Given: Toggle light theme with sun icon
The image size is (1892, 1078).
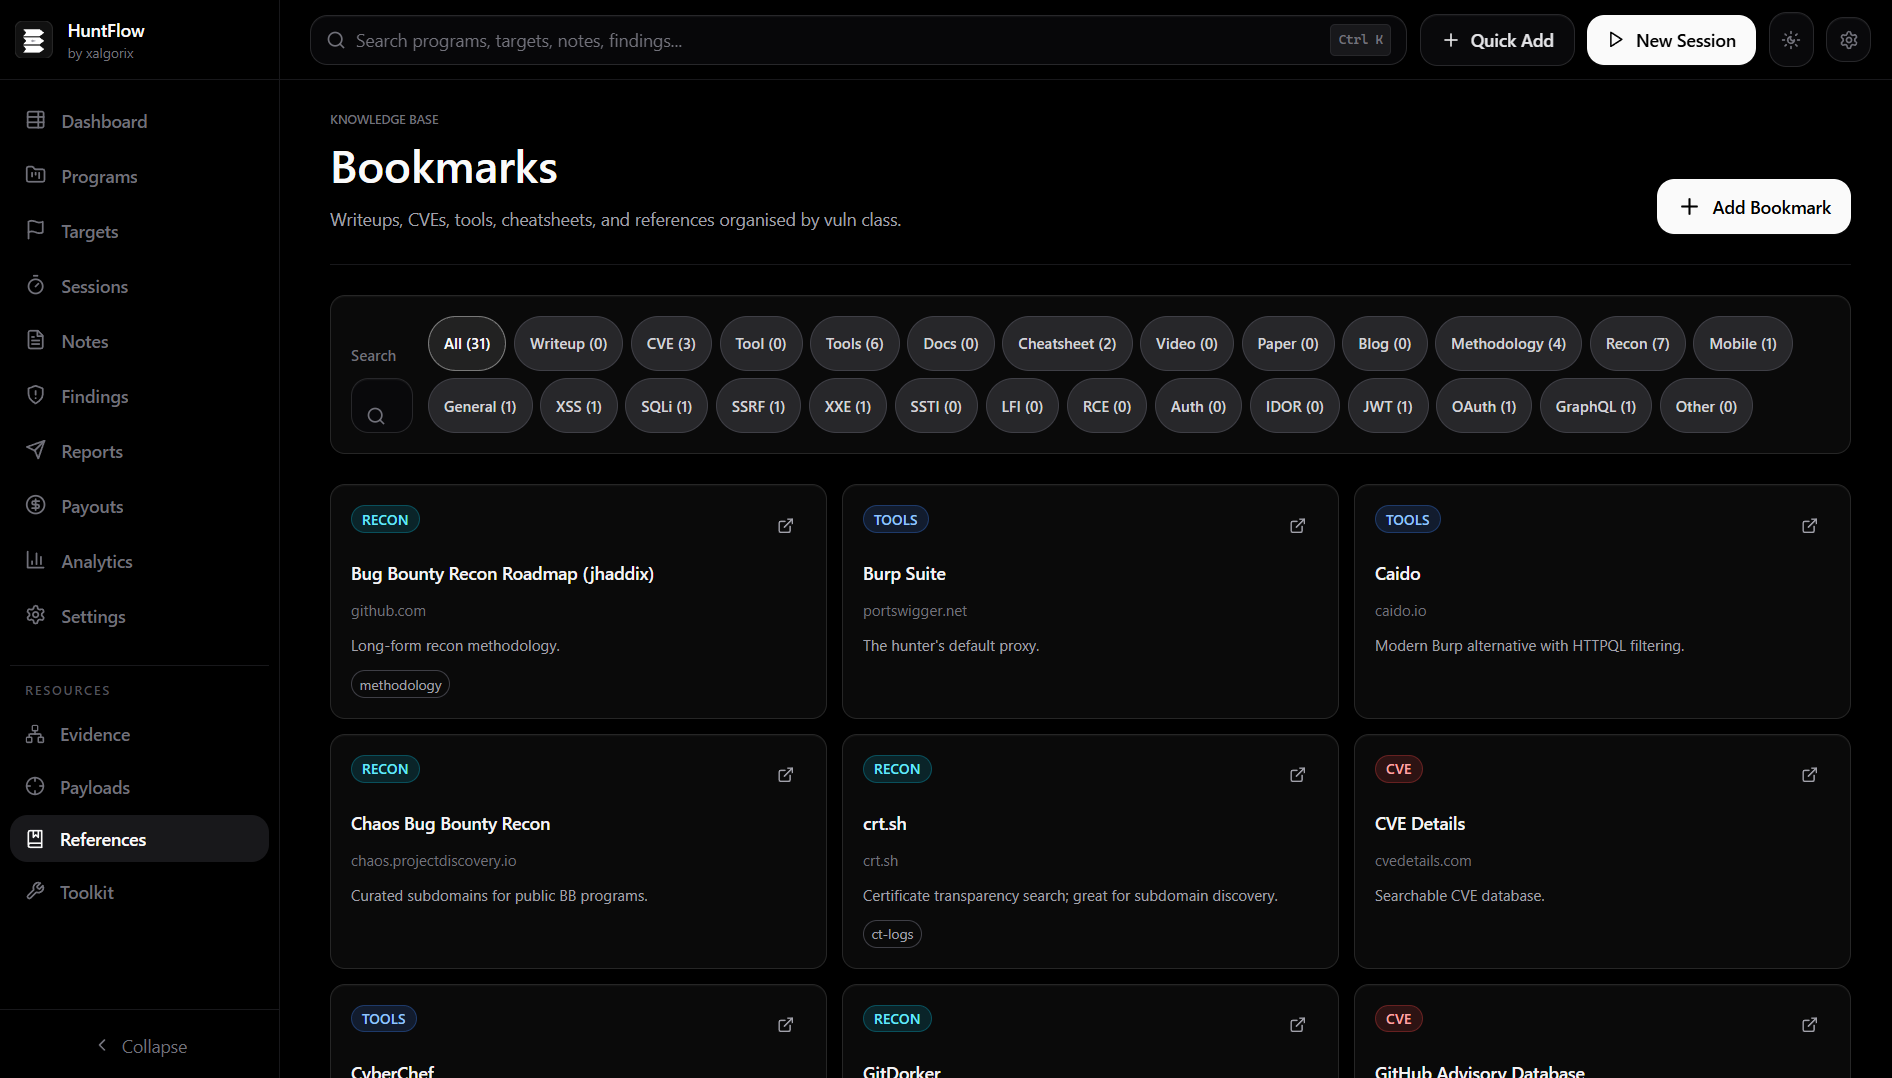Looking at the screenshot, I should coord(1791,40).
